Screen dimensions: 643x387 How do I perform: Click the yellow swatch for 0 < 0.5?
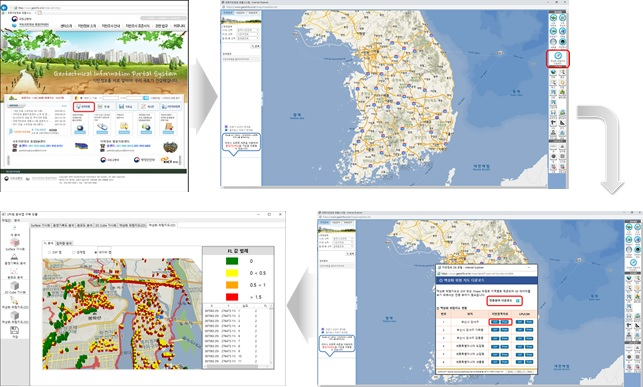[232, 273]
